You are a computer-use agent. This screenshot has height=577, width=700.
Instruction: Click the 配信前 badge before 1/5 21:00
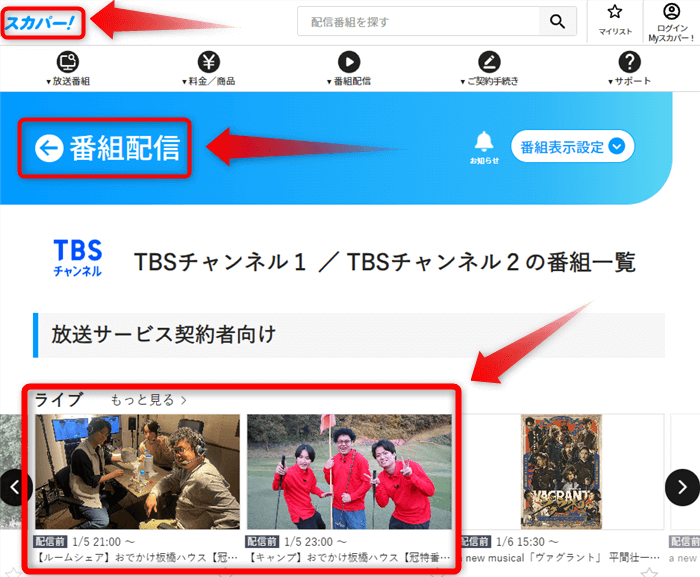click(50, 542)
